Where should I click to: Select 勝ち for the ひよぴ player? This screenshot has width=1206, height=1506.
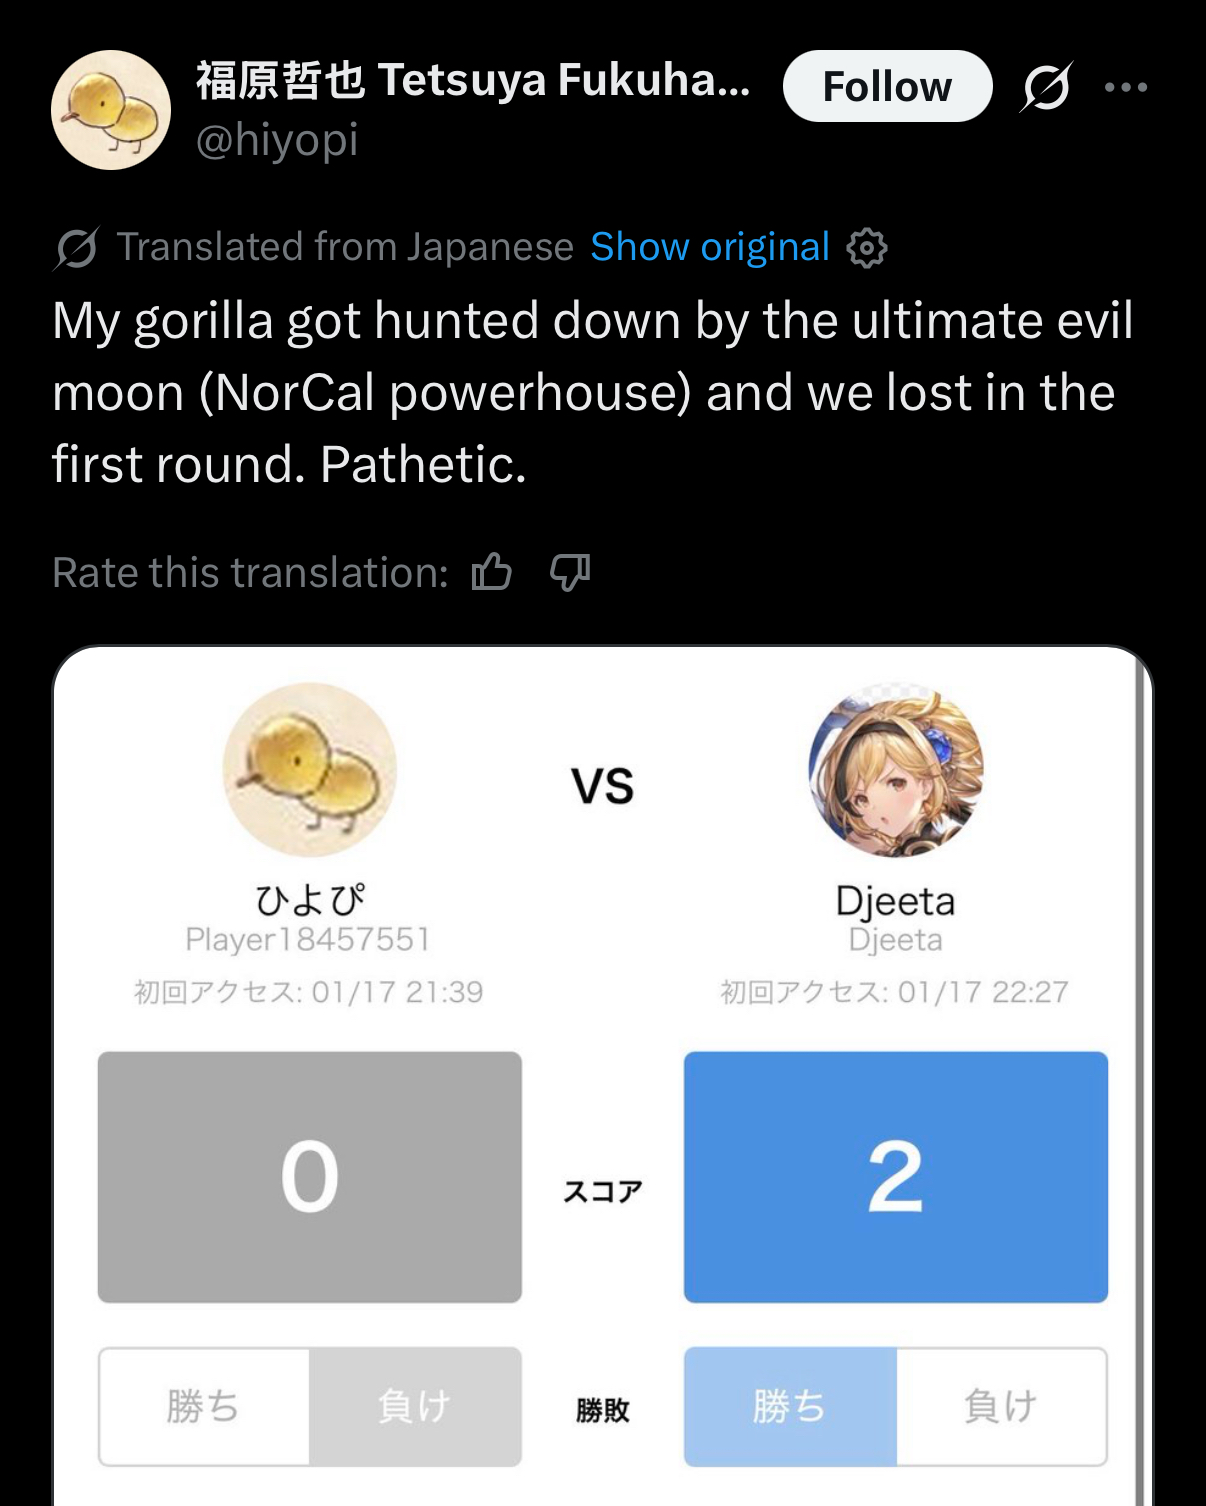click(x=204, y=1406)
